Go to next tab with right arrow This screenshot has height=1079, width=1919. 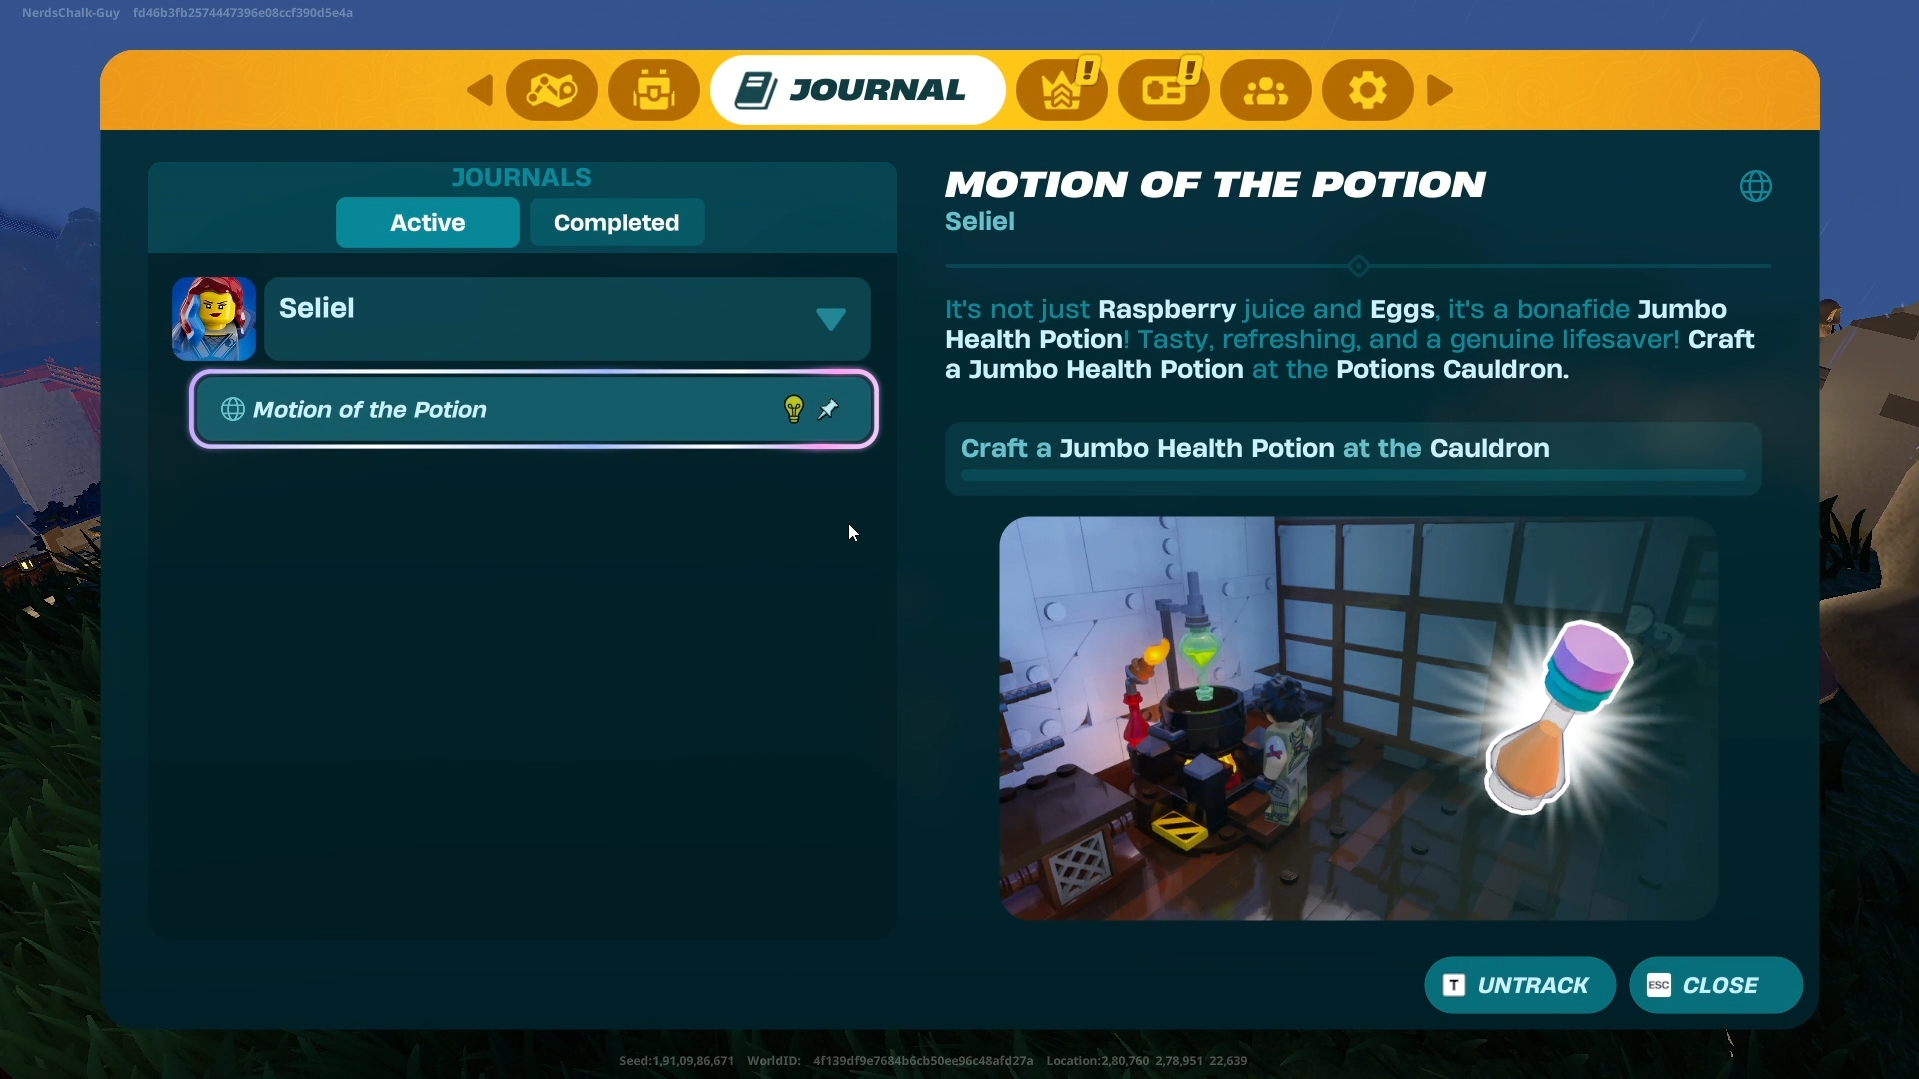(x=1440, y=91)
